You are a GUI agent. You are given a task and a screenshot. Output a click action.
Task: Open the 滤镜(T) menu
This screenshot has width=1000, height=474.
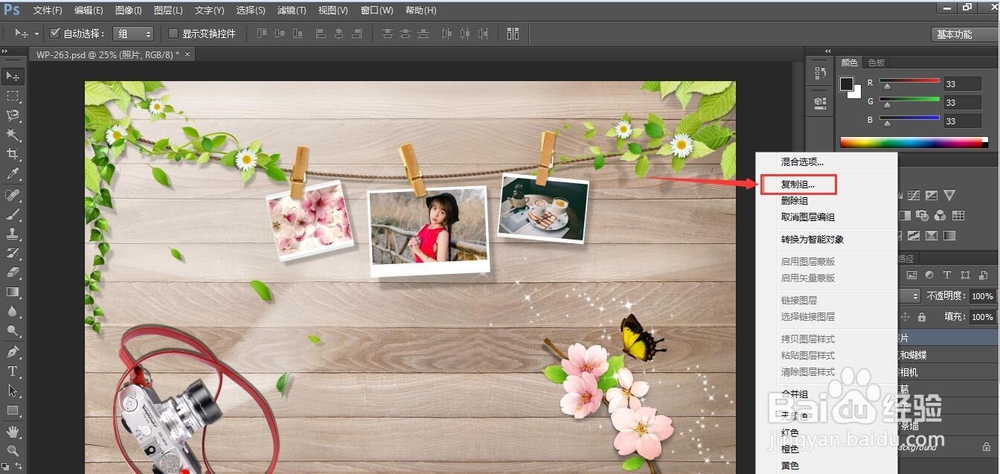click(291, 10)
